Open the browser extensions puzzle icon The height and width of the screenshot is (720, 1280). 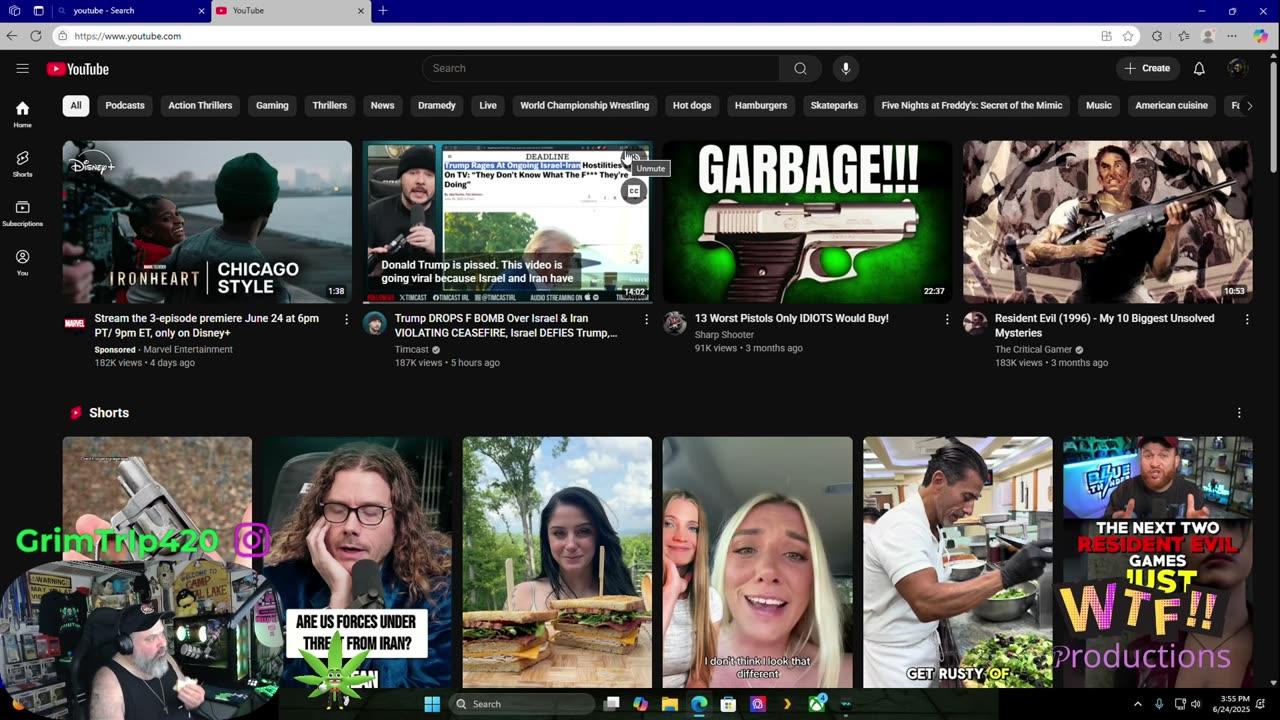(1157, 36)
